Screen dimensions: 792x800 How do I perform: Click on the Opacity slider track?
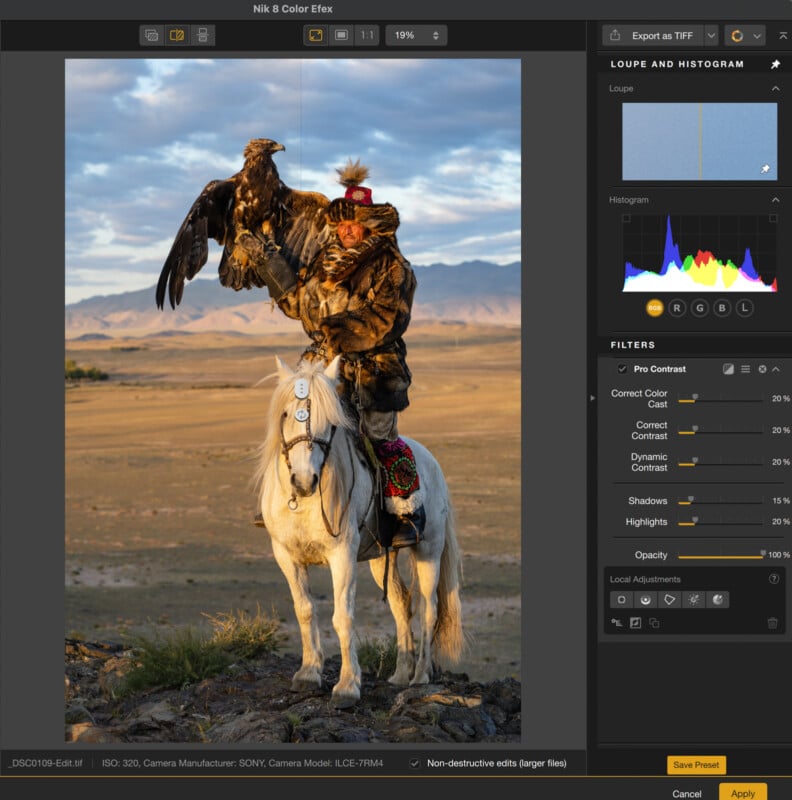[x=720, y=556]
